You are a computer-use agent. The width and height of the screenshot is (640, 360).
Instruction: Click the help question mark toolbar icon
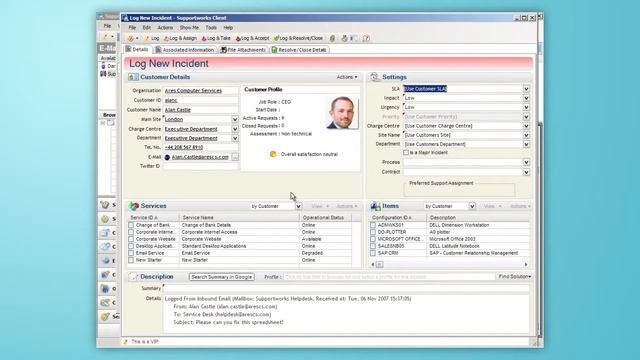pos(366,38)
